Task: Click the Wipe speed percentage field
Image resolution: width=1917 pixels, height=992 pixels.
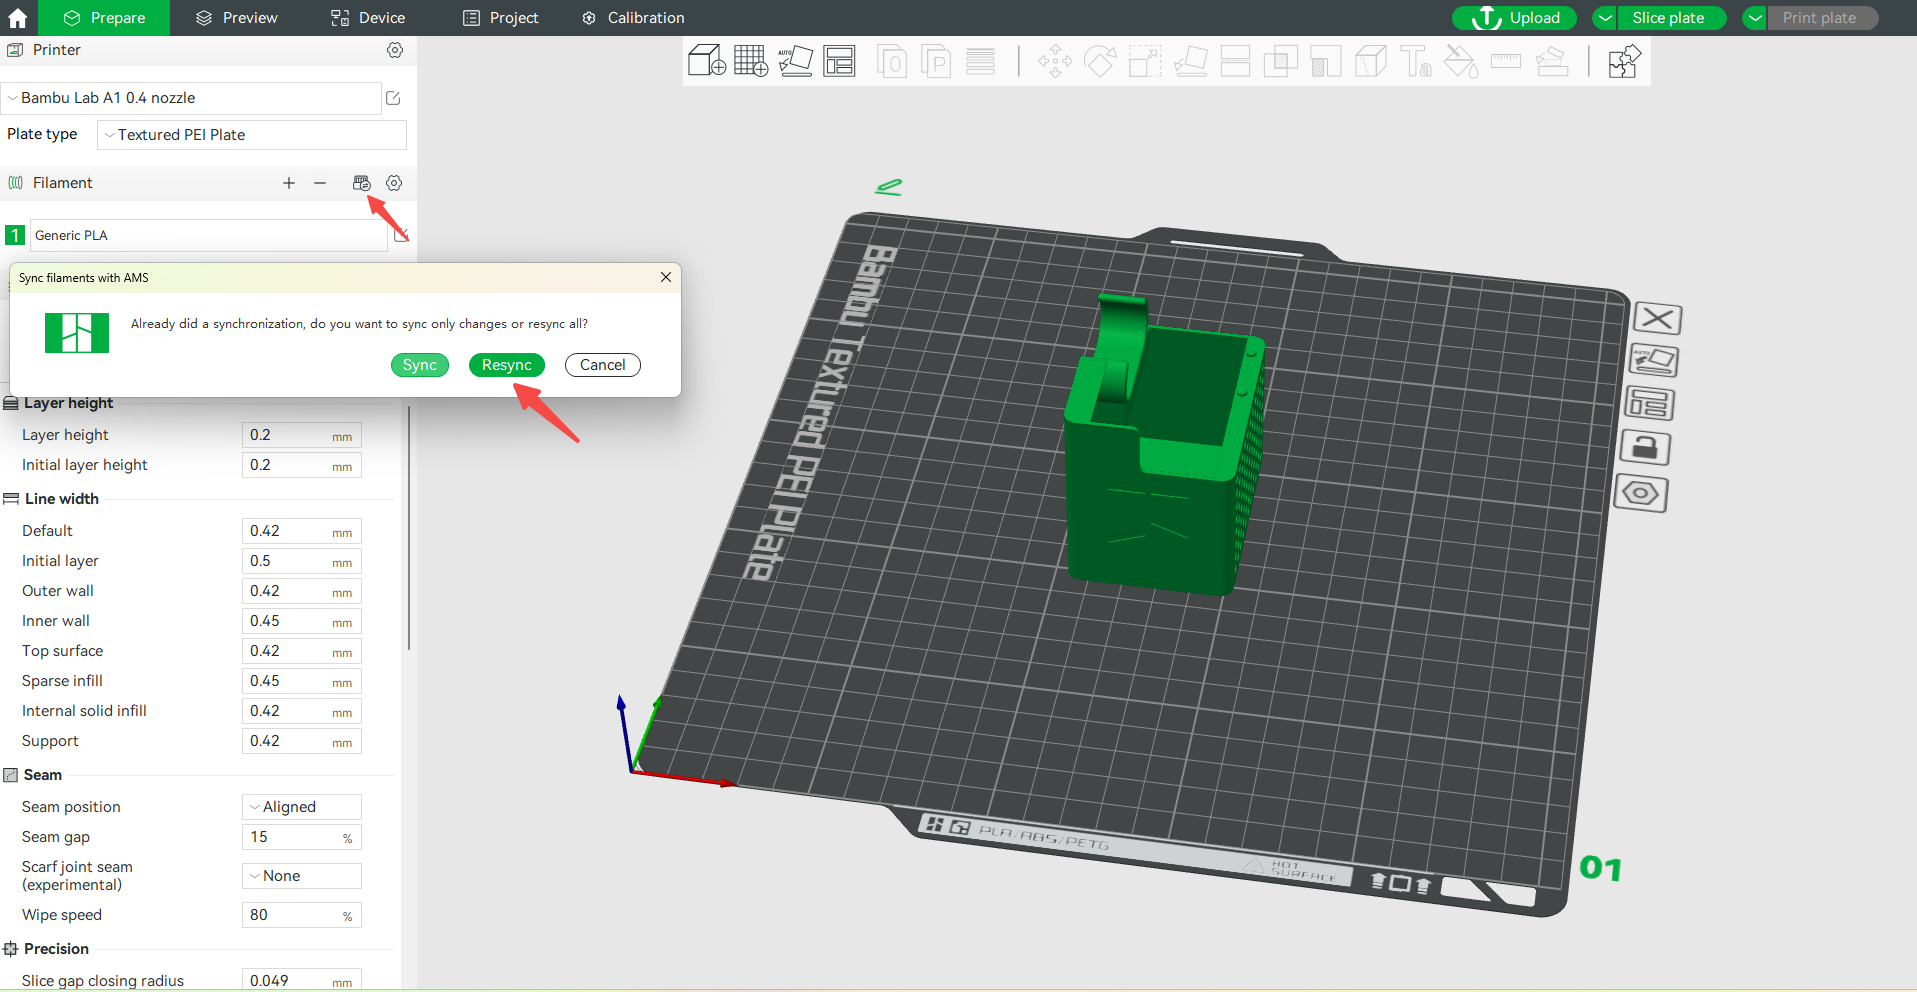Action: coord(302,915)
